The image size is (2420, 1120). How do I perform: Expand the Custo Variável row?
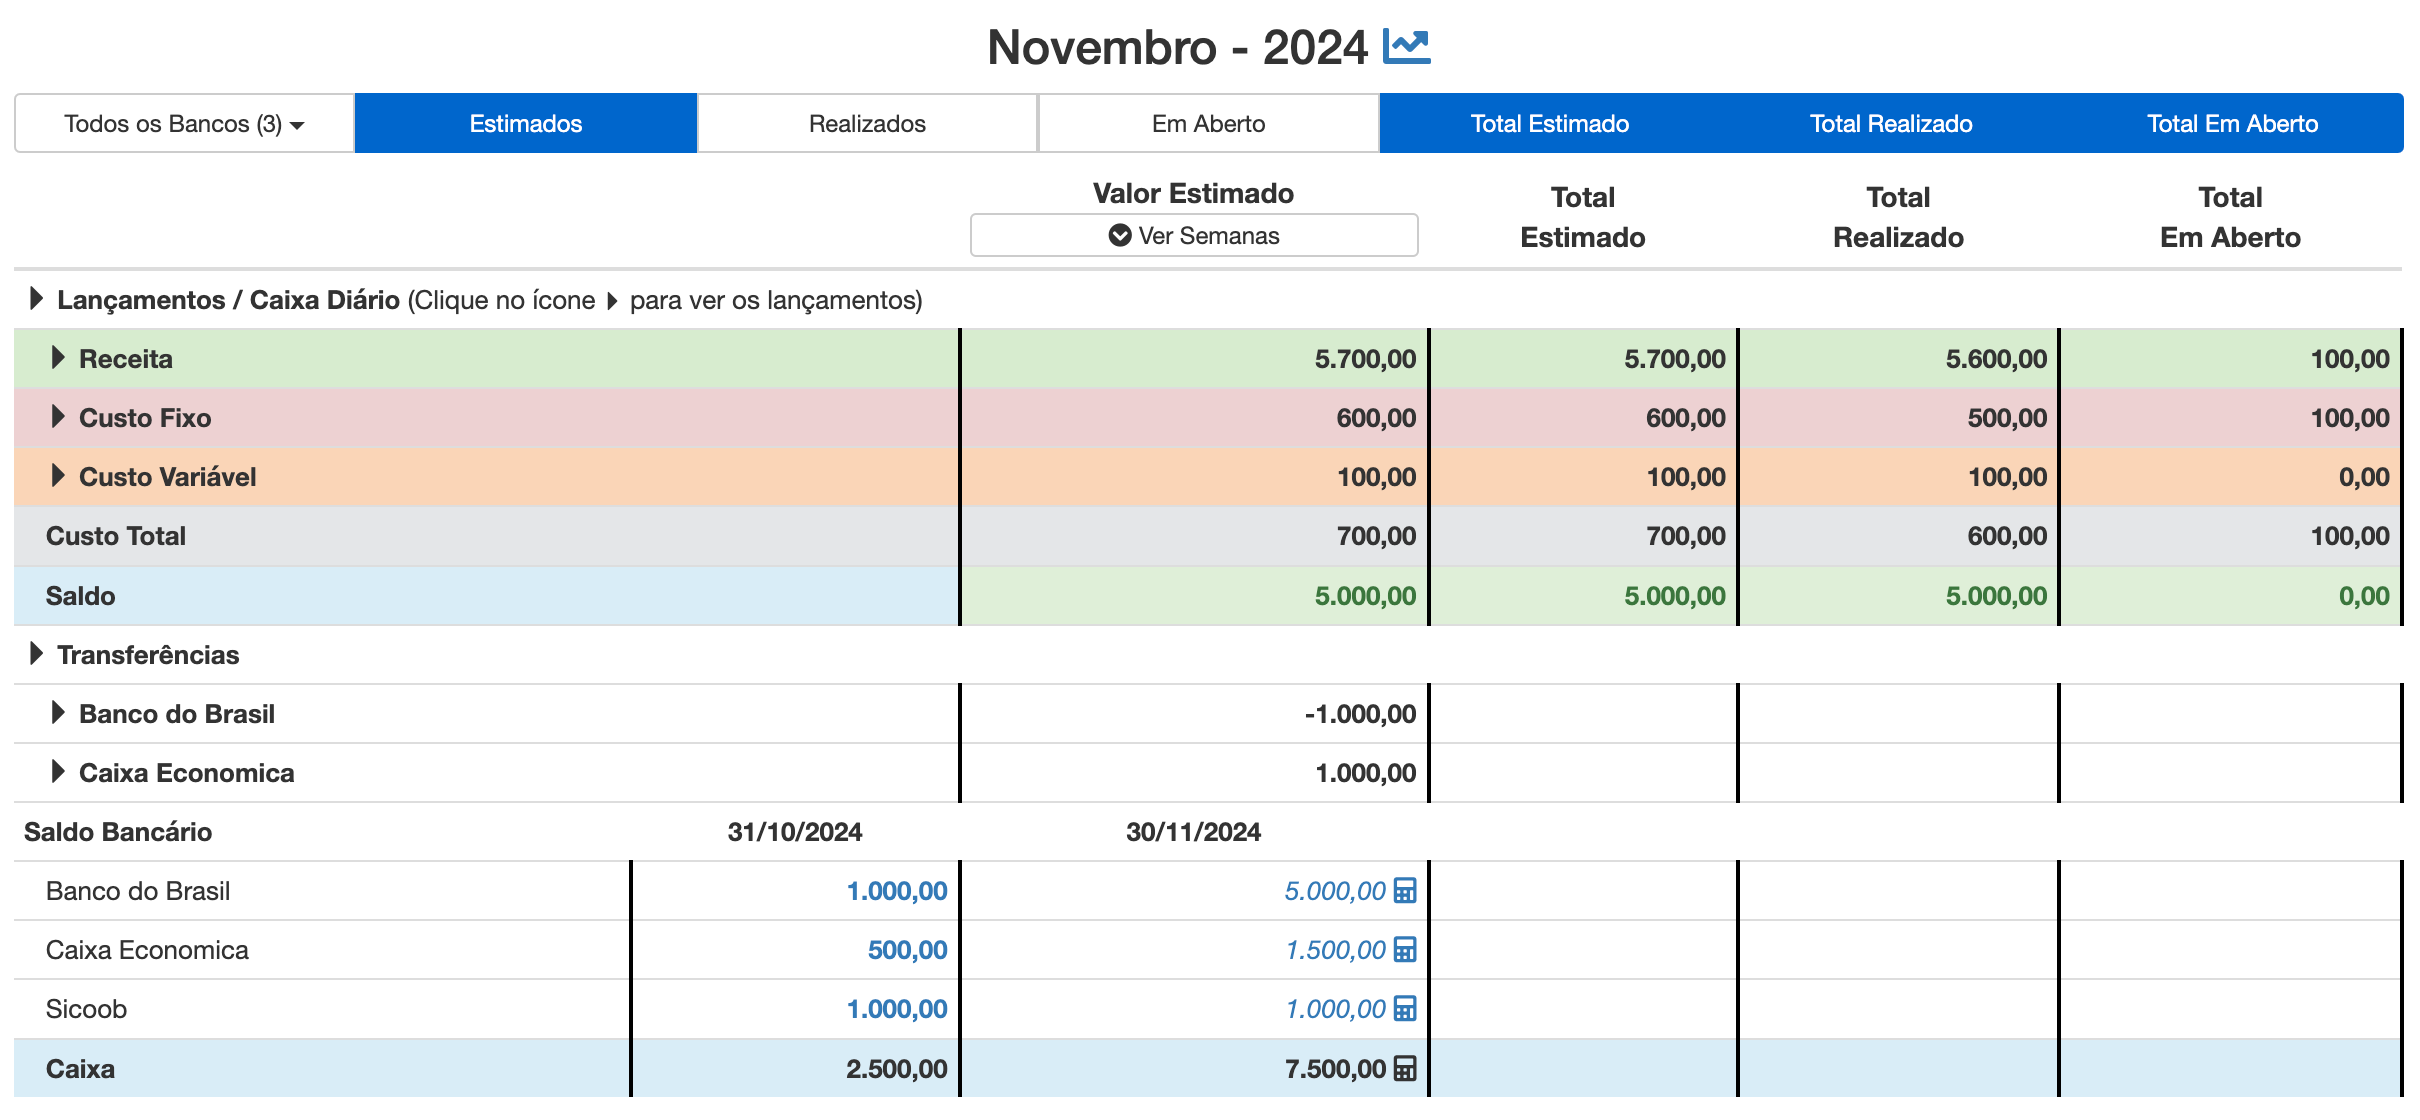tap(58, 476)
